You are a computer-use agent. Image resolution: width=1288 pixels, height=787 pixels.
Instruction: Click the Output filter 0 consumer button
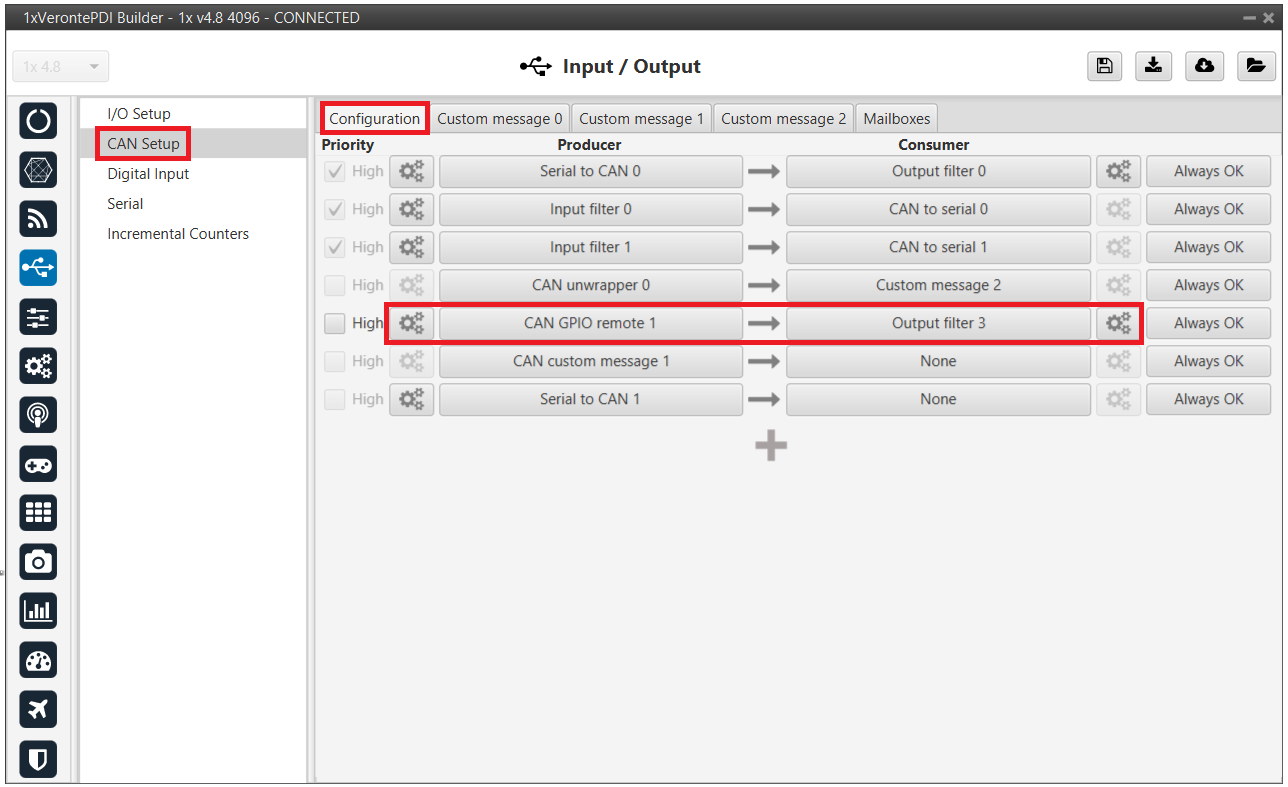(x=938, y=171)
